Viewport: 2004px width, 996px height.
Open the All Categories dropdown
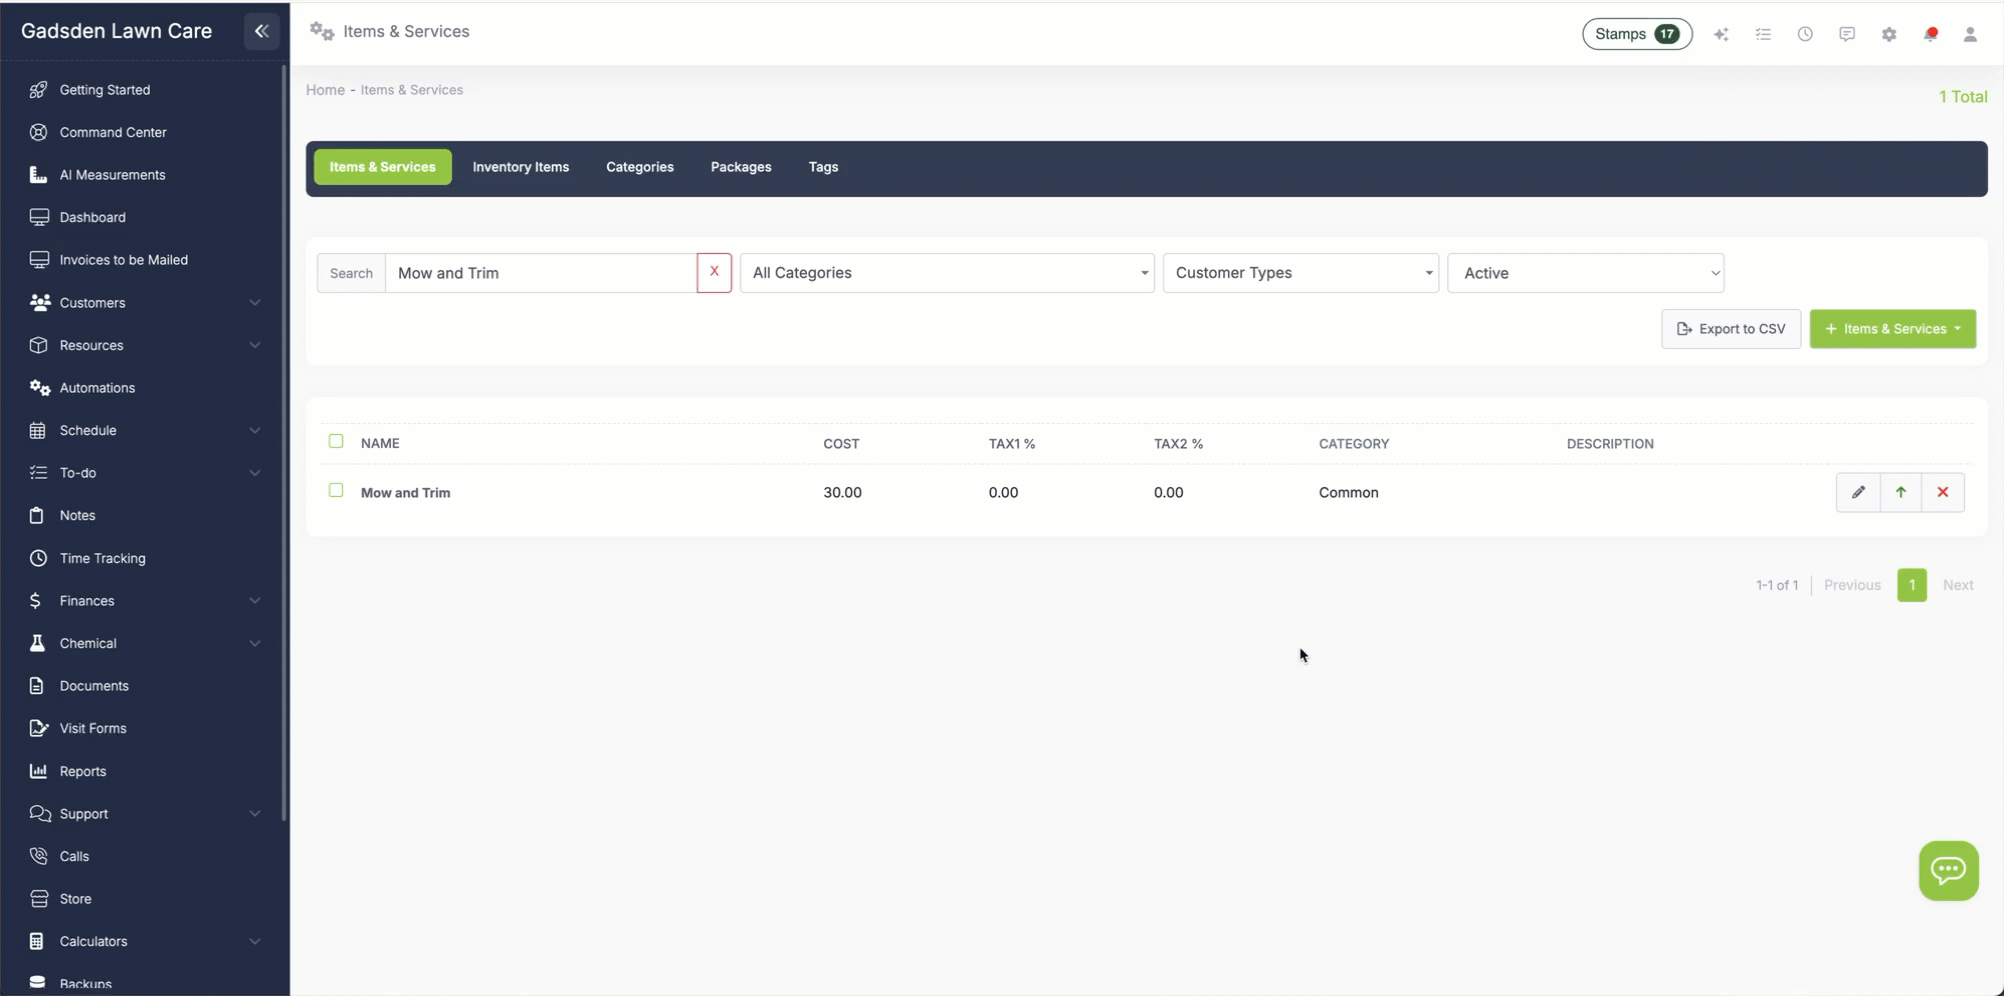point(946,273)
